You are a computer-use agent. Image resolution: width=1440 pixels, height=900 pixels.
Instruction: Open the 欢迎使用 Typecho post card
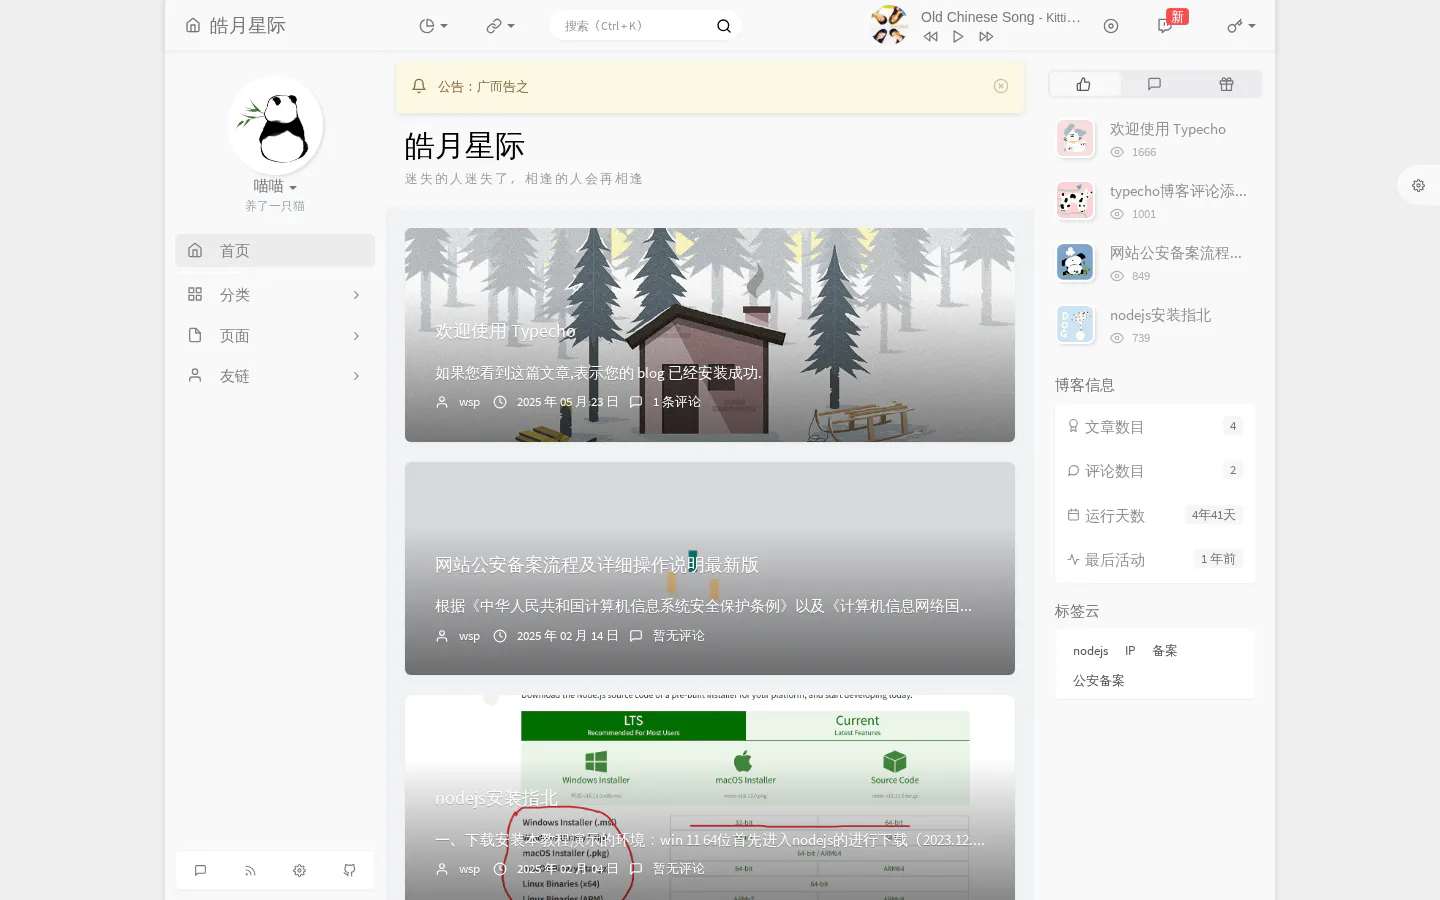(x=710, y=335)
